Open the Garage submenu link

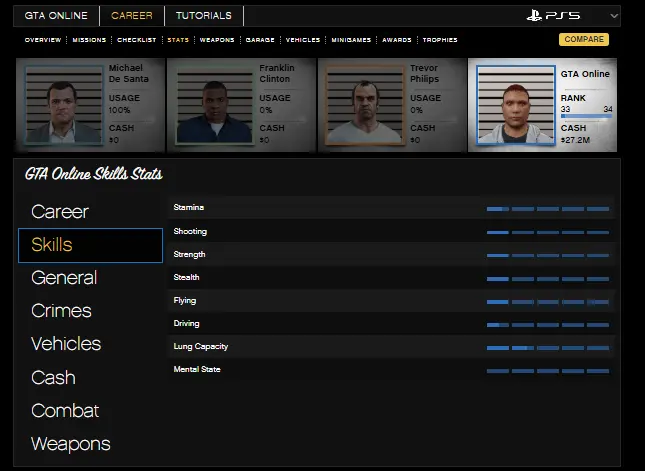click(x=259, y=40)
